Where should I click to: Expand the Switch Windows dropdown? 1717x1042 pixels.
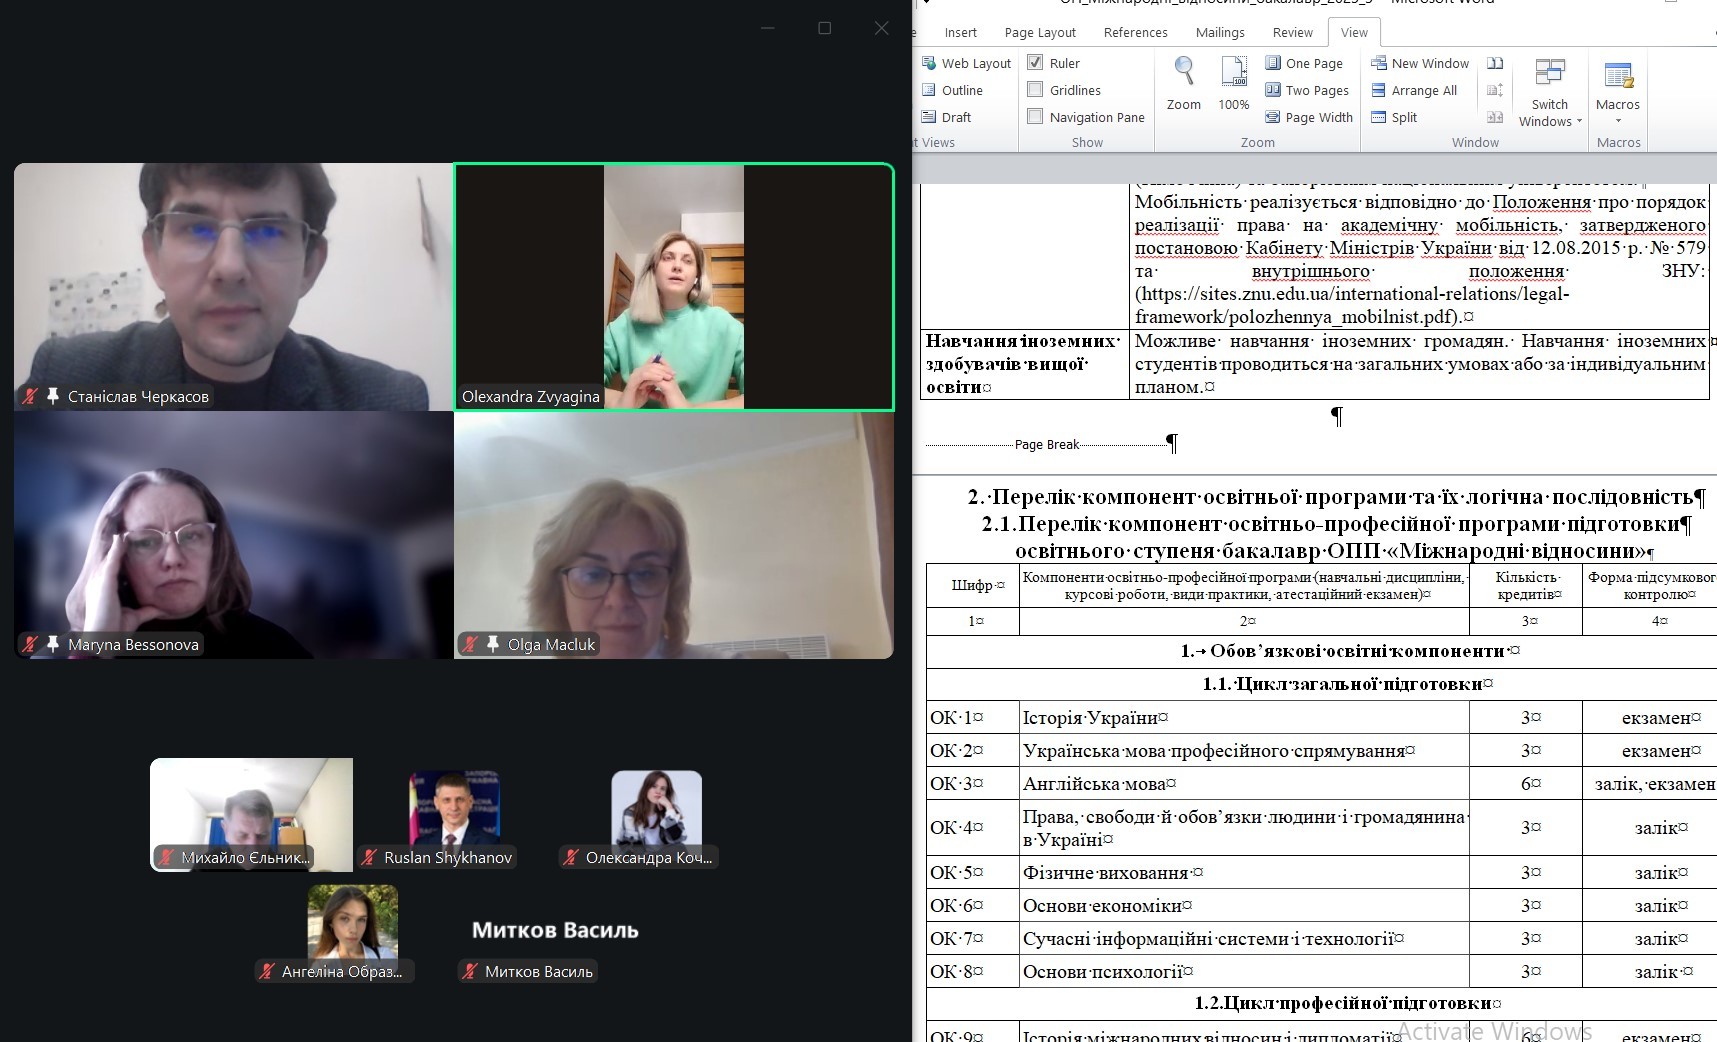(x=1550, y=112)
